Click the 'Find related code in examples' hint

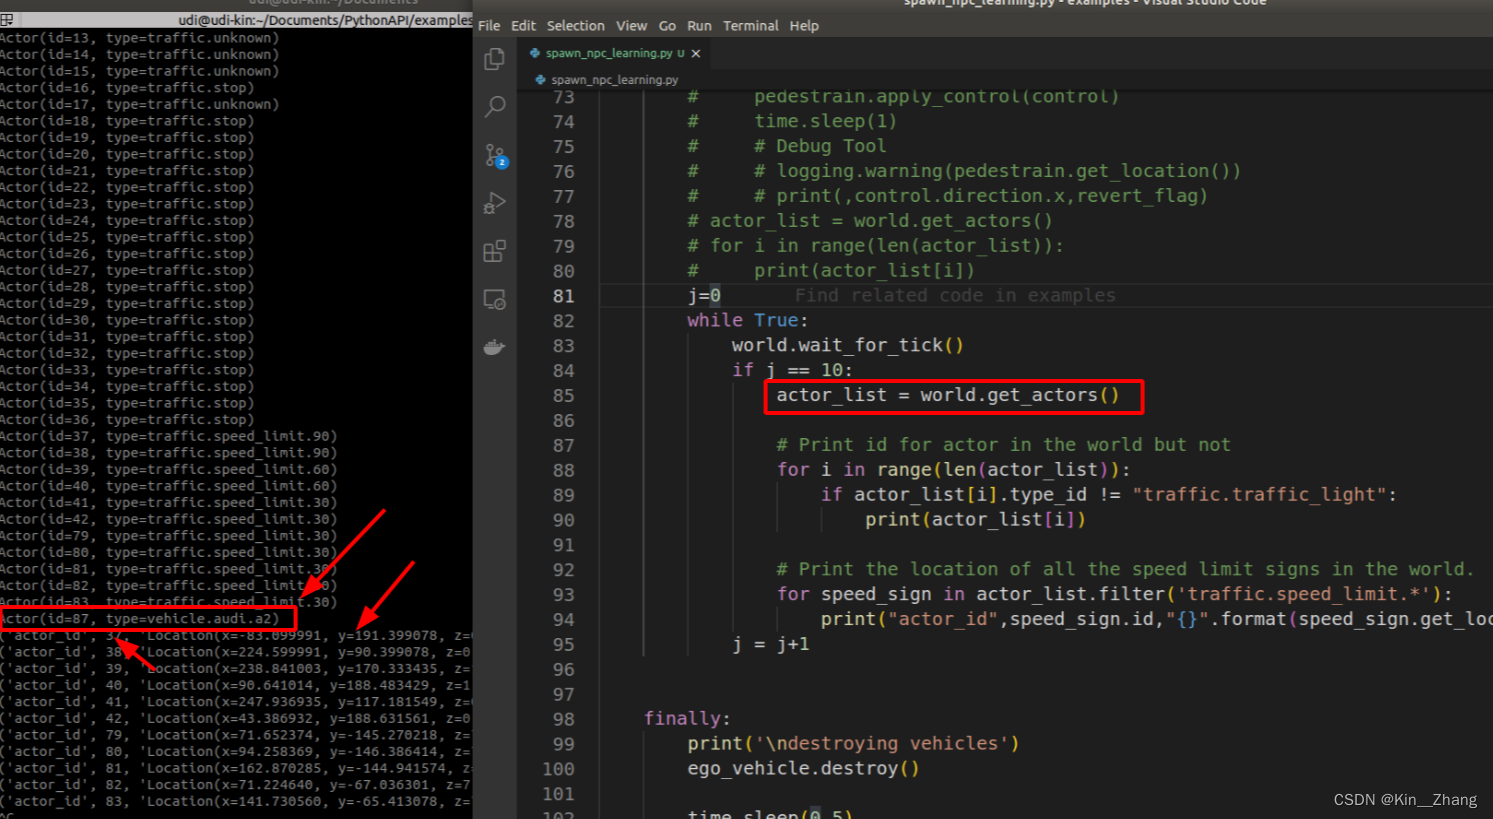coord(954,296)
